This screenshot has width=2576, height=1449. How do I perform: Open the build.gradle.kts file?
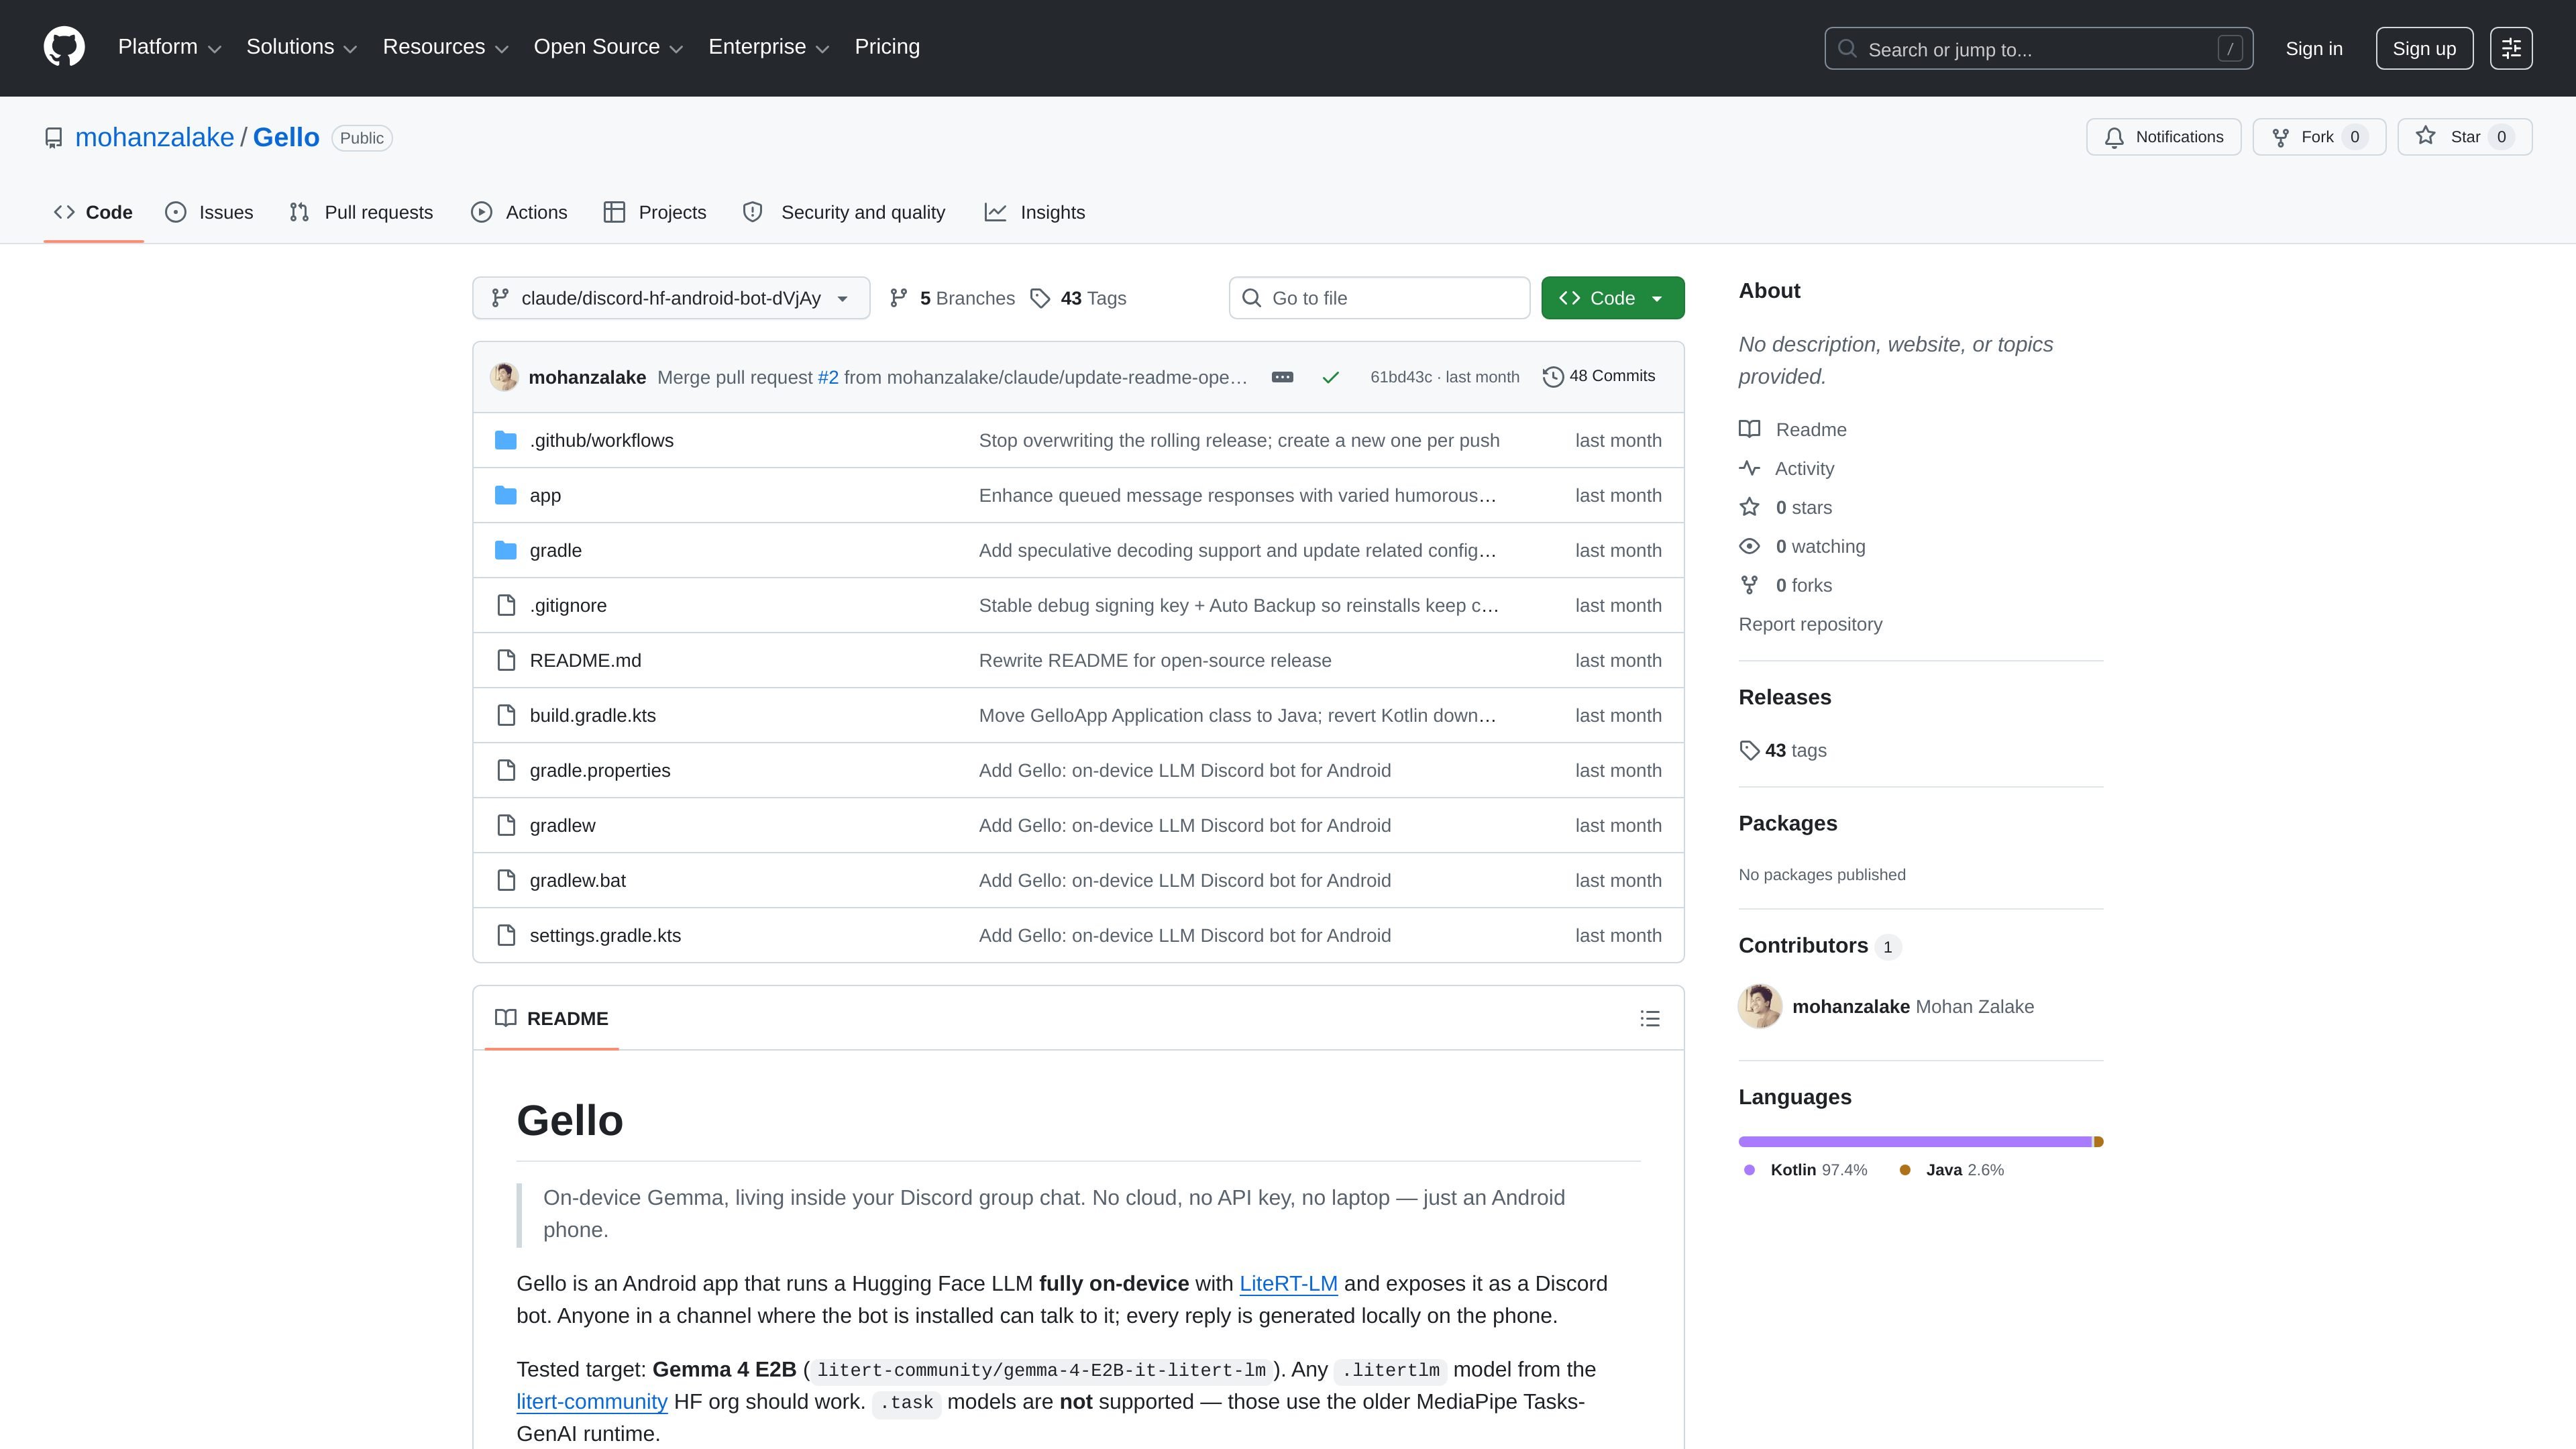pos(593,715)
